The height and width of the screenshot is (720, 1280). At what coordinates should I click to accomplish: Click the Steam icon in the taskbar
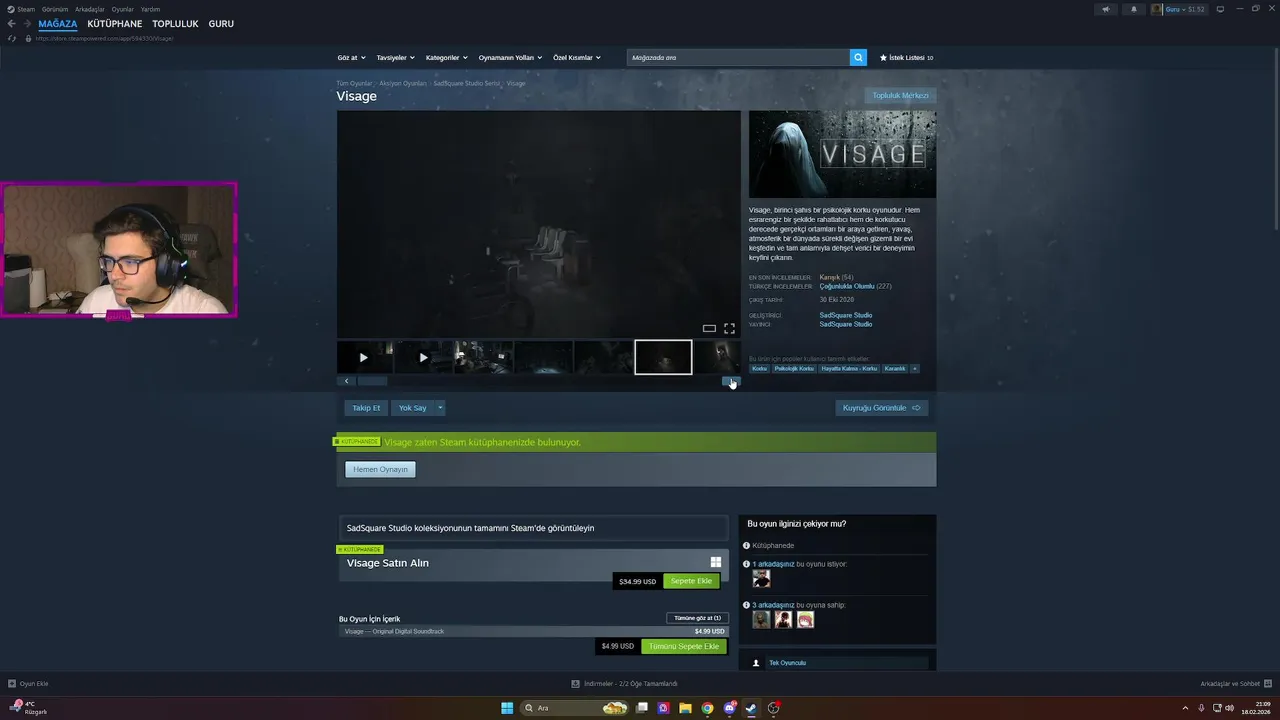[751, 708]
